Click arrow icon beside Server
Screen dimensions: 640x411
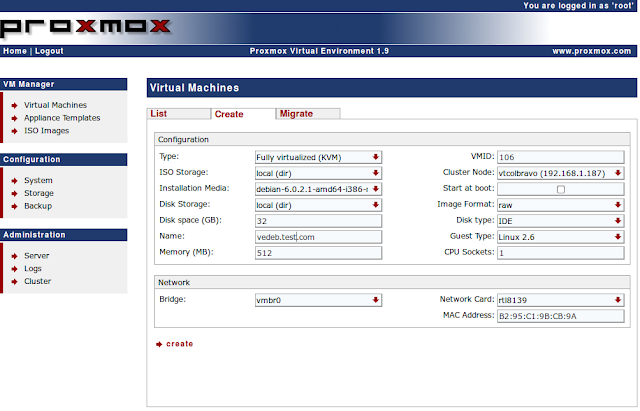[15, 256]
